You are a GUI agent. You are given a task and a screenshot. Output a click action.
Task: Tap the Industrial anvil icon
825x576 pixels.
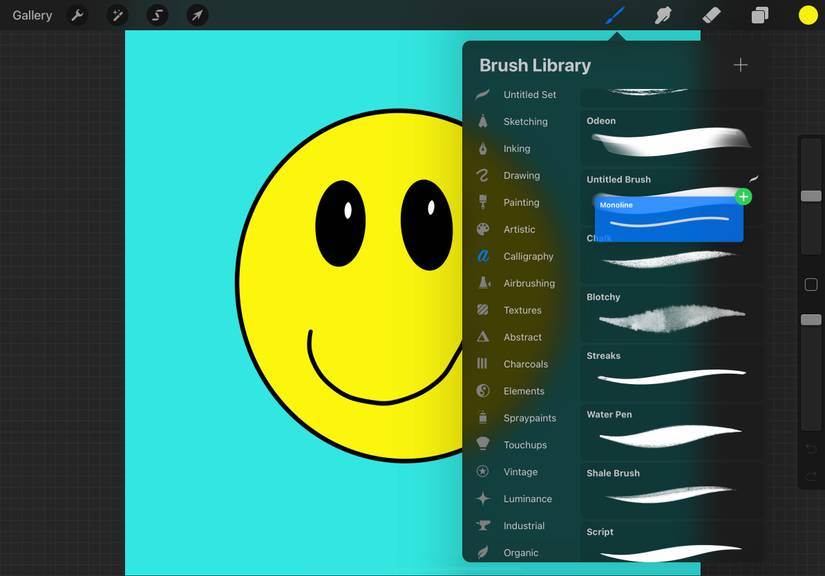tap(482, 525)
